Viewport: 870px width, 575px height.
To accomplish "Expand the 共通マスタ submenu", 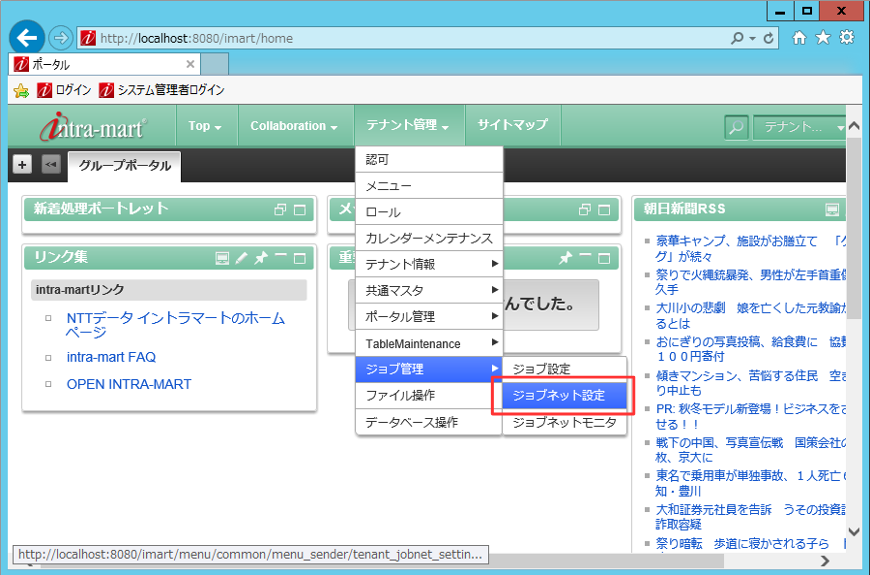I will click(x=429, y=290).
